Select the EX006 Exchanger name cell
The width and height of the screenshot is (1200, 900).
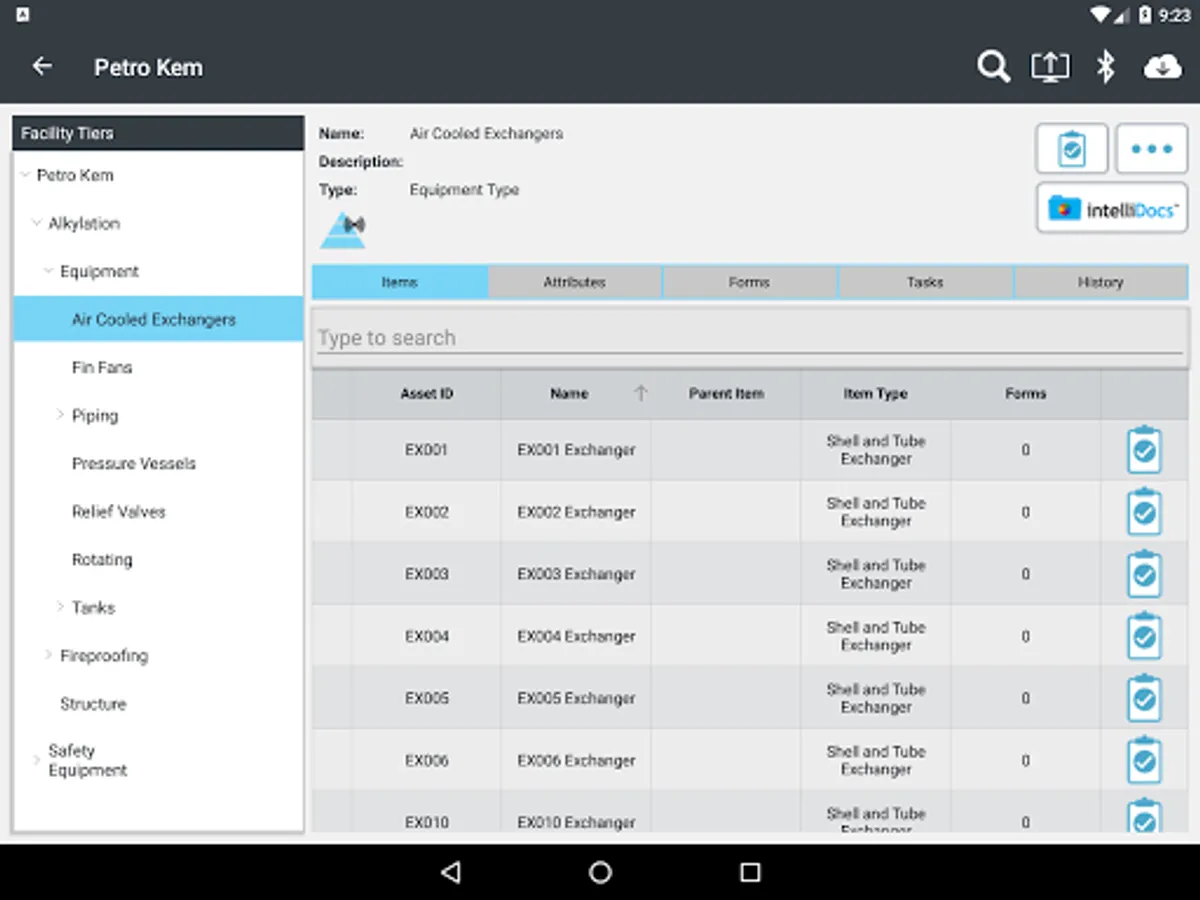[x=576, y=760]
